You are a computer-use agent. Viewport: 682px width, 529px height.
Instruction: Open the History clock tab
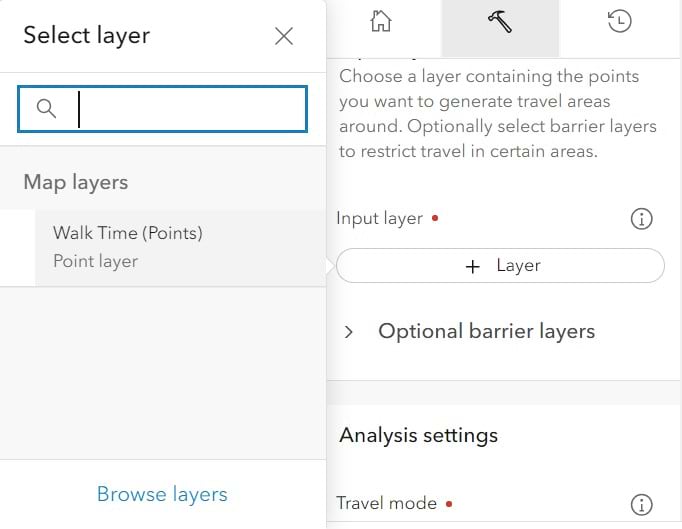(620, 21)
